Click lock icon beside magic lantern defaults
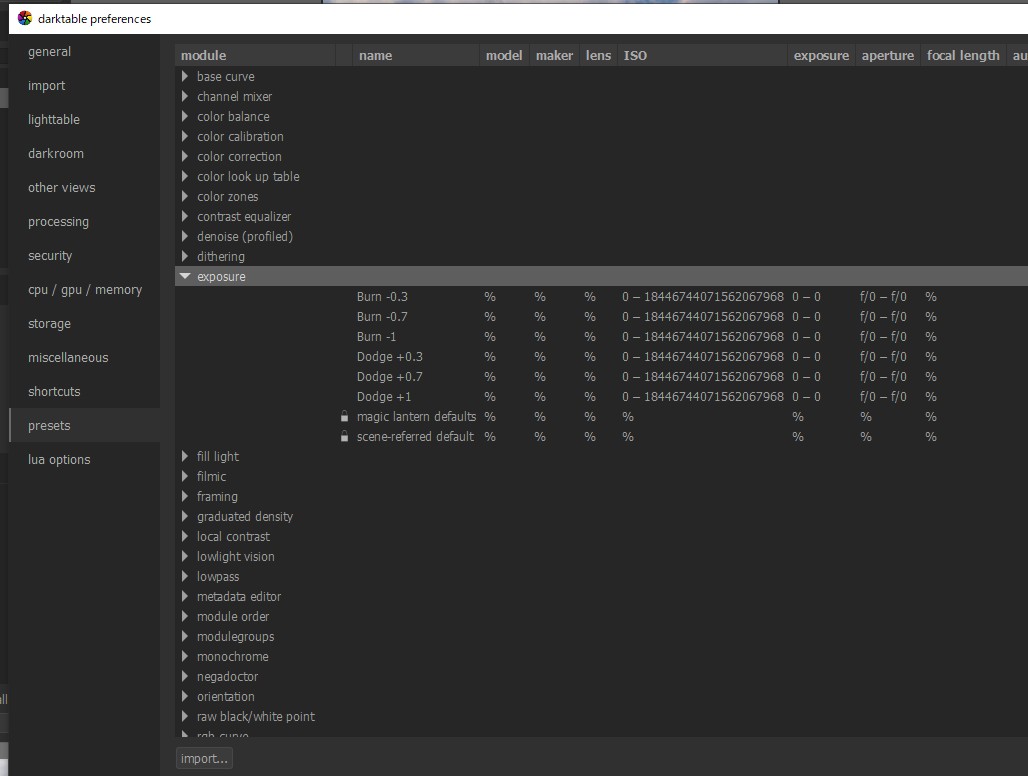The image size is (1028, 776). click(x=344, y=416)
